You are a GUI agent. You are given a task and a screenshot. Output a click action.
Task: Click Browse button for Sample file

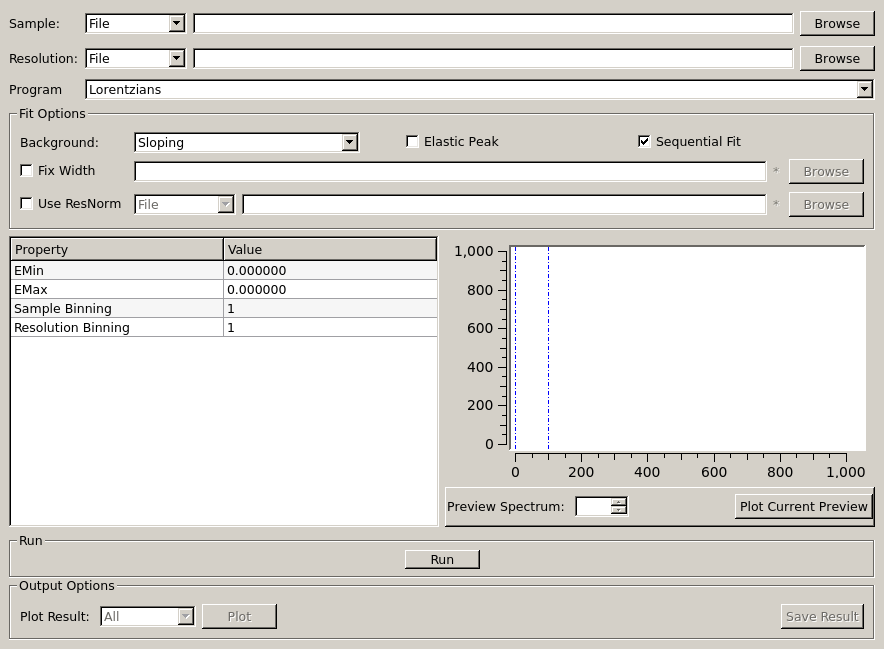[836, 23]
